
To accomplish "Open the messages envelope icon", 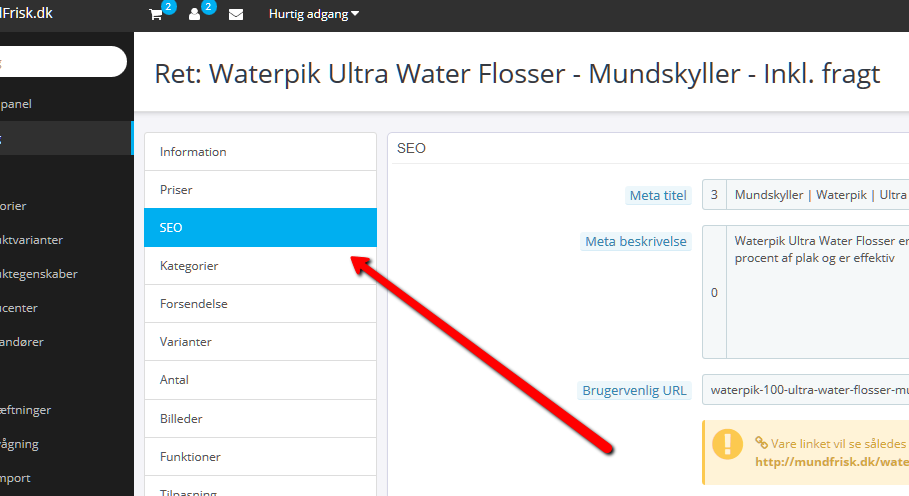I will (236, 14).
